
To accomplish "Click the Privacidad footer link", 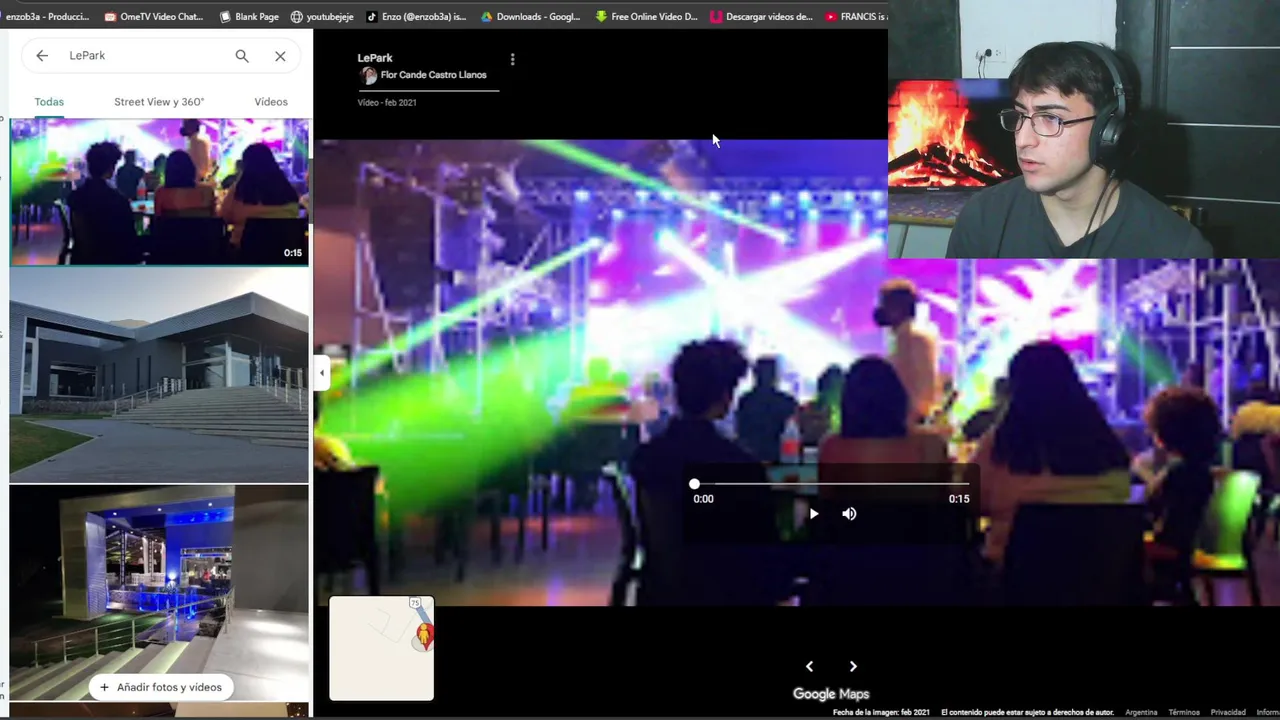I will click(1228, 713).
